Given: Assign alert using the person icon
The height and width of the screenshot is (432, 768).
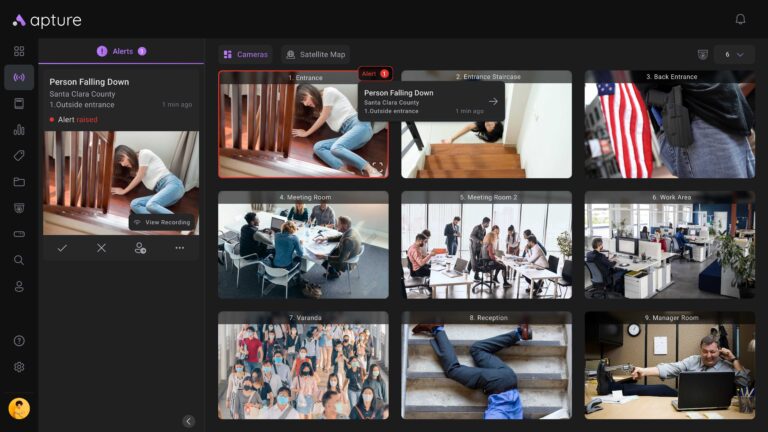Looking at the screenshot, I should click(140, 248).
